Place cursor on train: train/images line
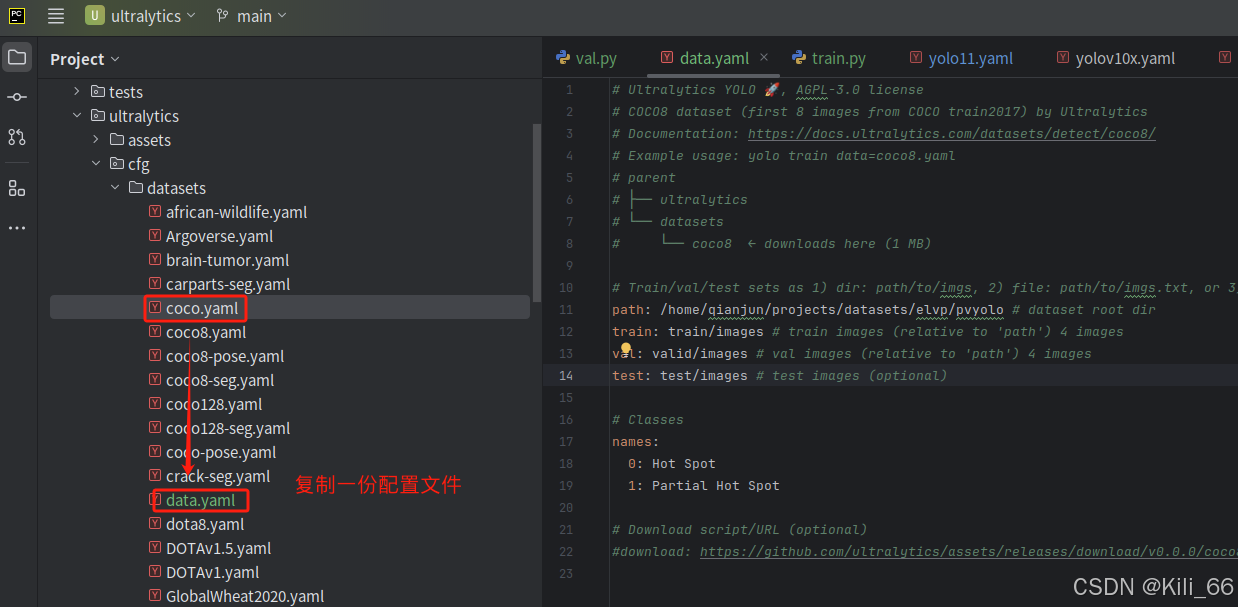1238x607 pixels. point(868,332)
